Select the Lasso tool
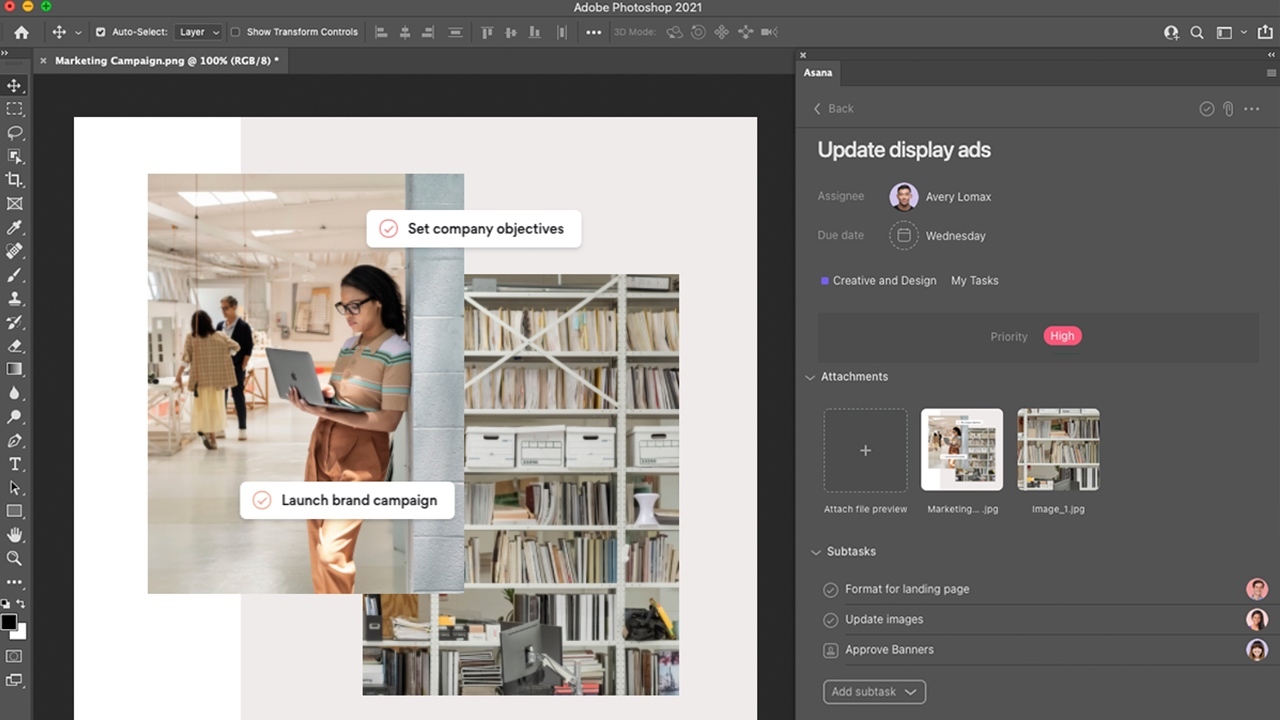The height and width of the screenshot is (720, 1280). pos(15,132)
